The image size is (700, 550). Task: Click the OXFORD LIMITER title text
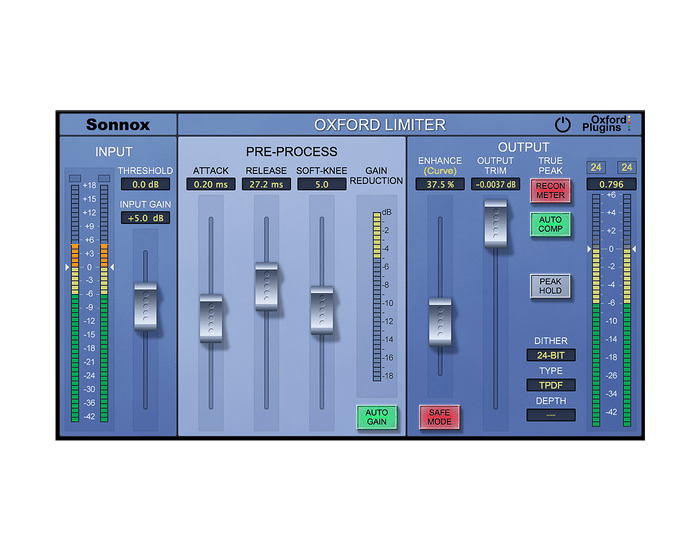click(x=380, y=125)
